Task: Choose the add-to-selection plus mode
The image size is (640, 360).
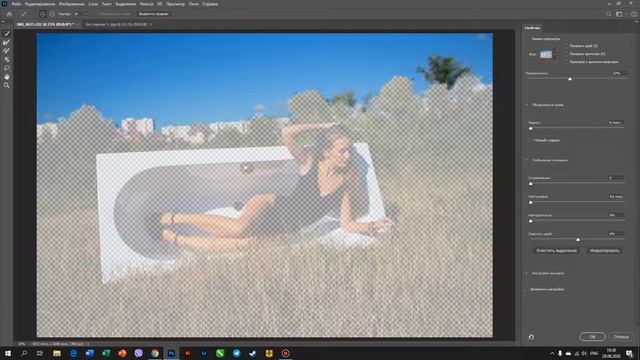Action: 42,14
